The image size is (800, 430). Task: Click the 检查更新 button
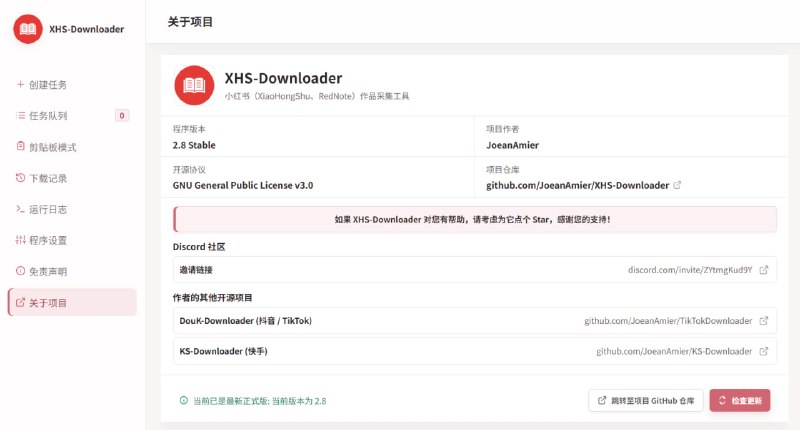pos(740,400)
